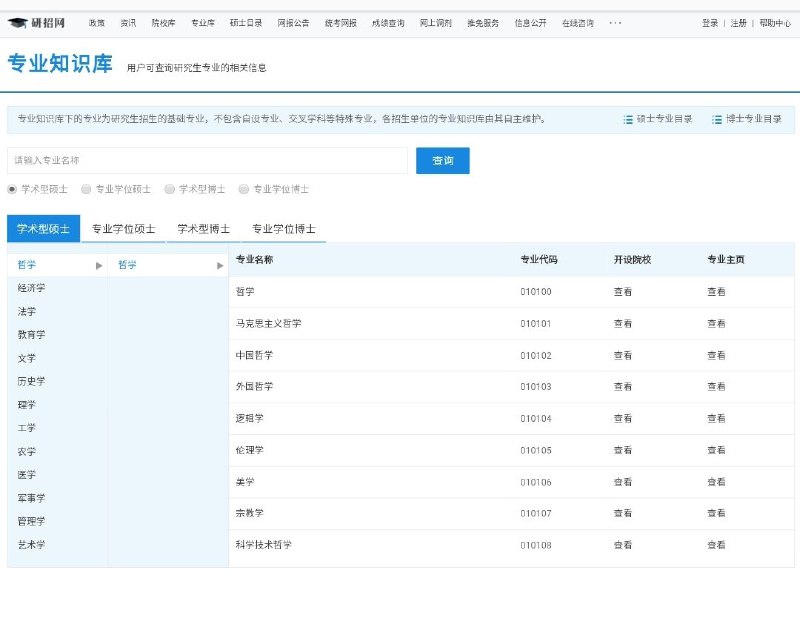800x630 pixels.
Task: Open the 院校库 navigation menu item
Action: point(163,23)
